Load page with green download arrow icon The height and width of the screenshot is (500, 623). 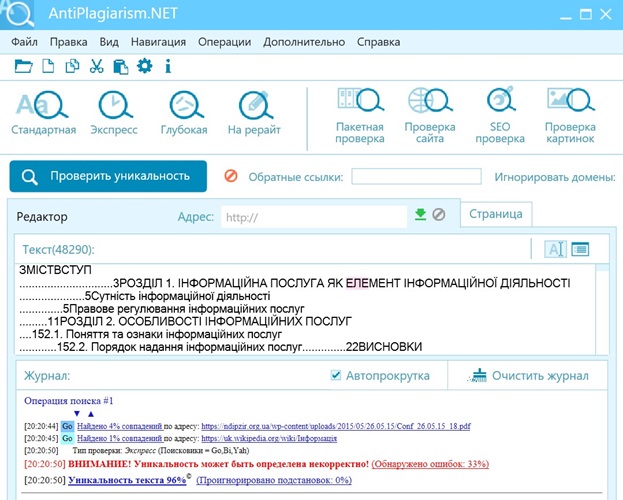tap(420, 215)
